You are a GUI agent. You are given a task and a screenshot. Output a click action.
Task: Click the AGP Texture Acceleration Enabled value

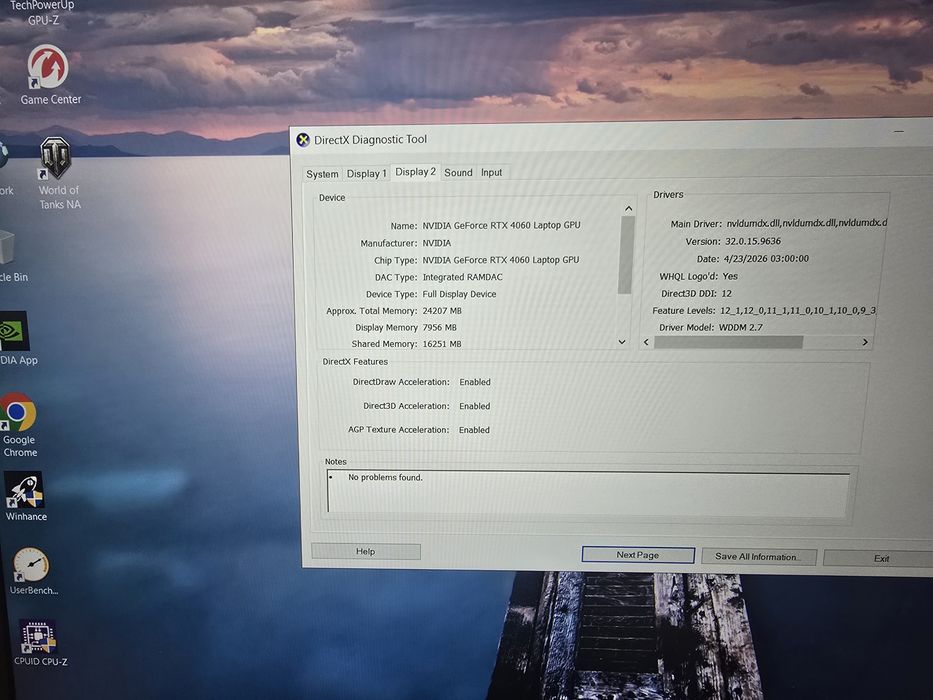coord(474,430)
